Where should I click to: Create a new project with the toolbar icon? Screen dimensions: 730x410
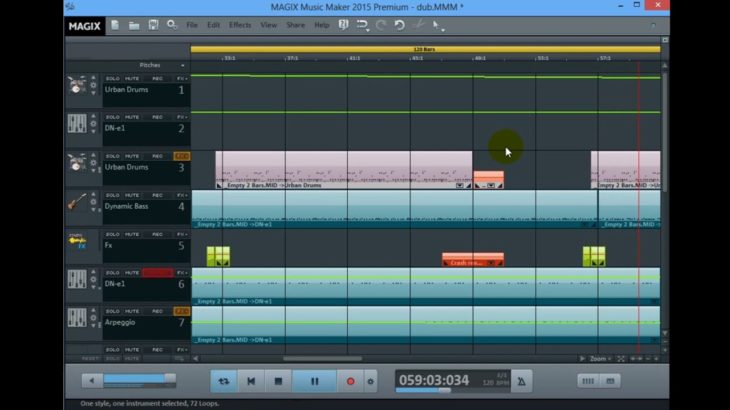point(115,25)
